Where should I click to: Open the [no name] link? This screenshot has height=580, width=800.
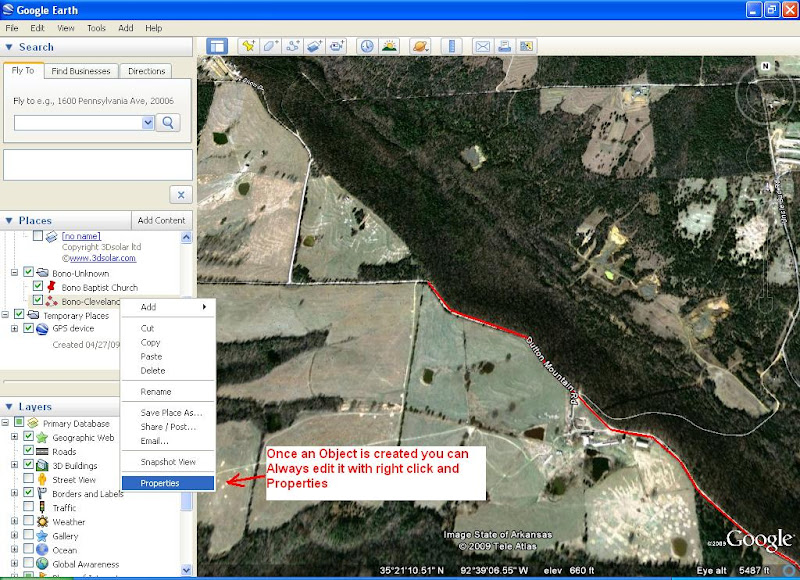(x=81, y=236)
